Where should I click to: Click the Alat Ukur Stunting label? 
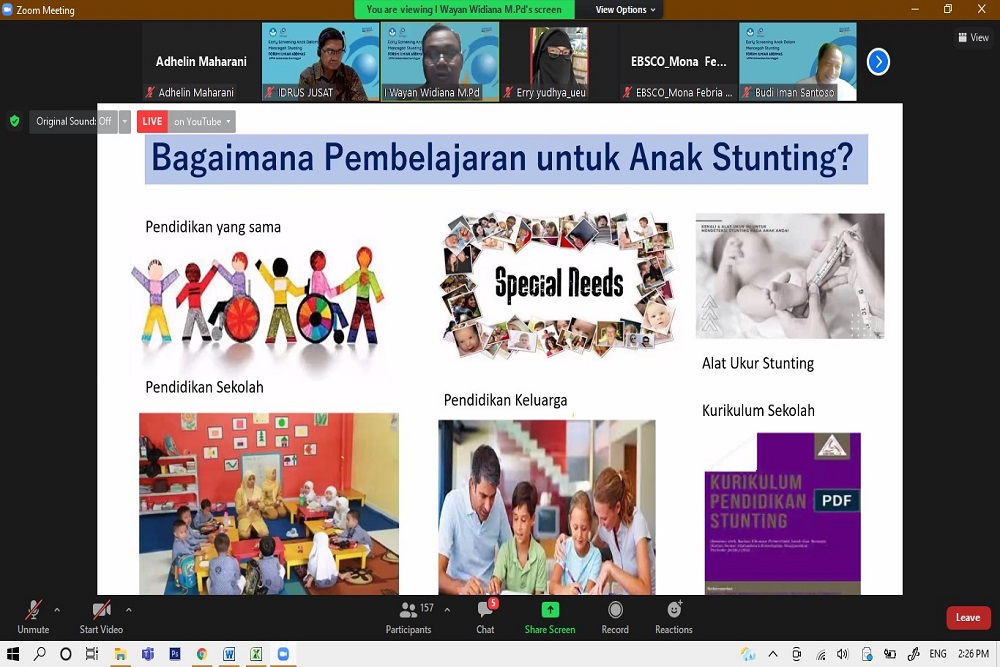[758, 363]
